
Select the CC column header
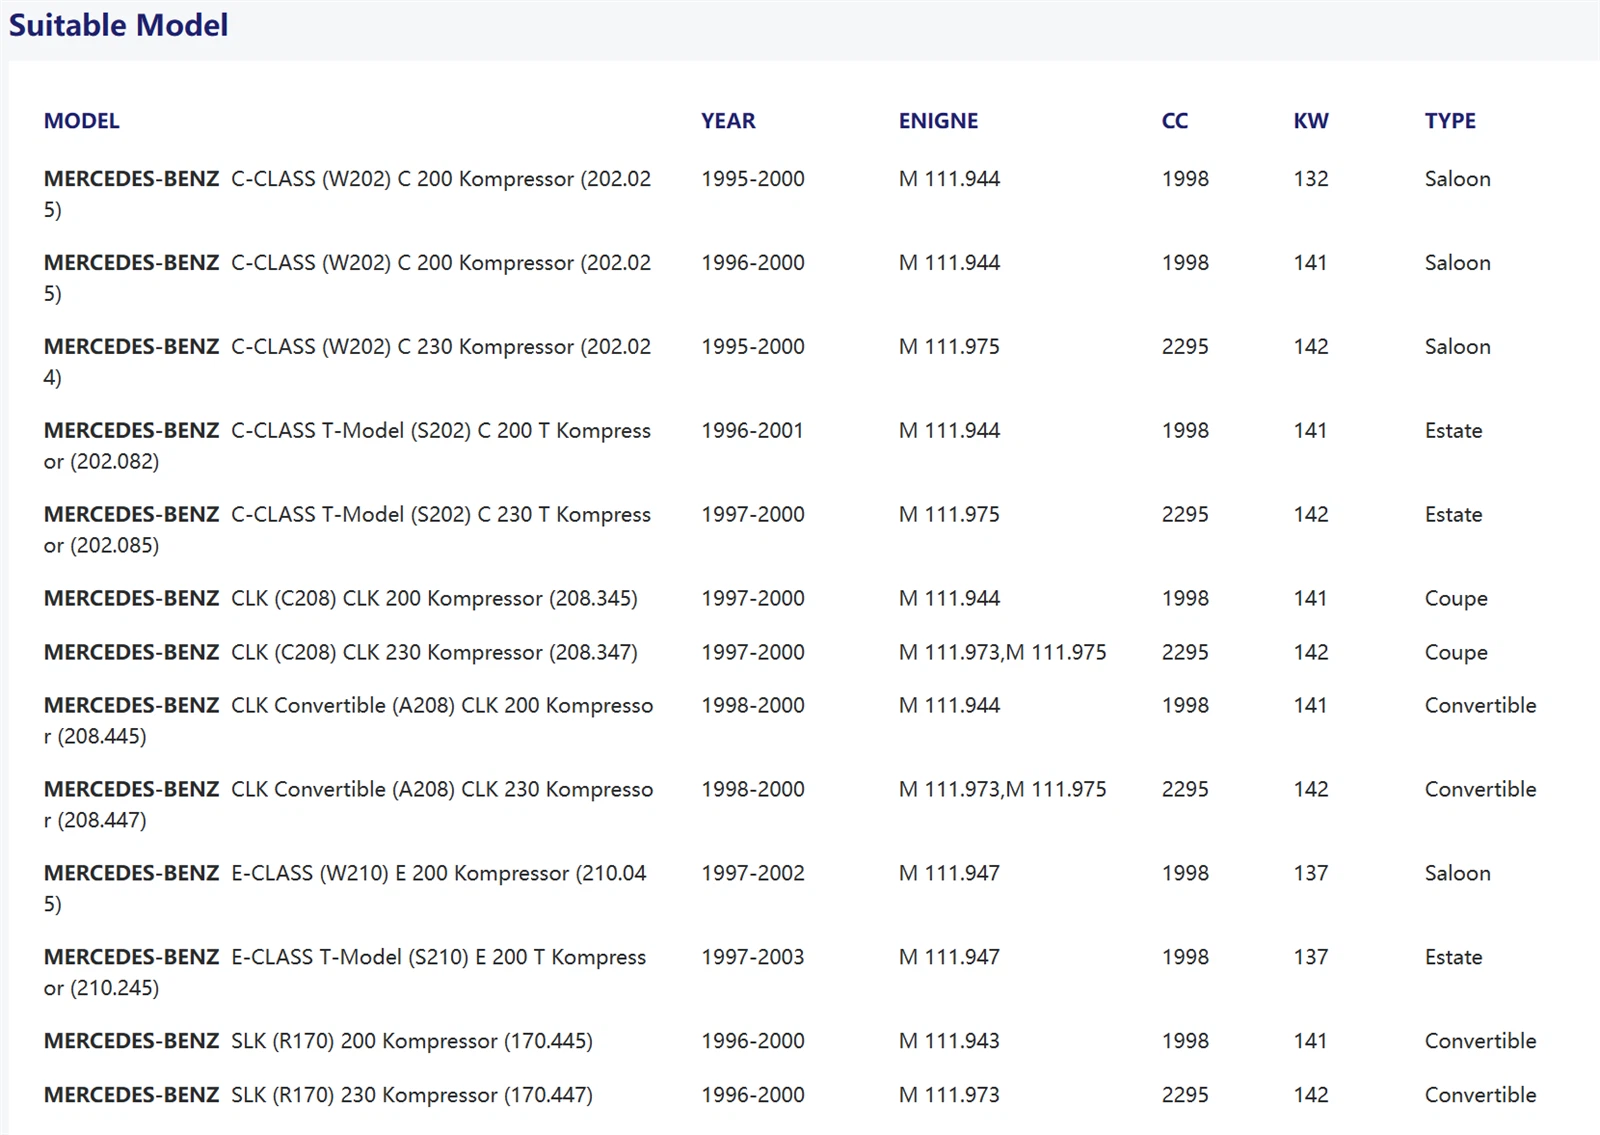pyautogui.click(x=1175, y=121)
